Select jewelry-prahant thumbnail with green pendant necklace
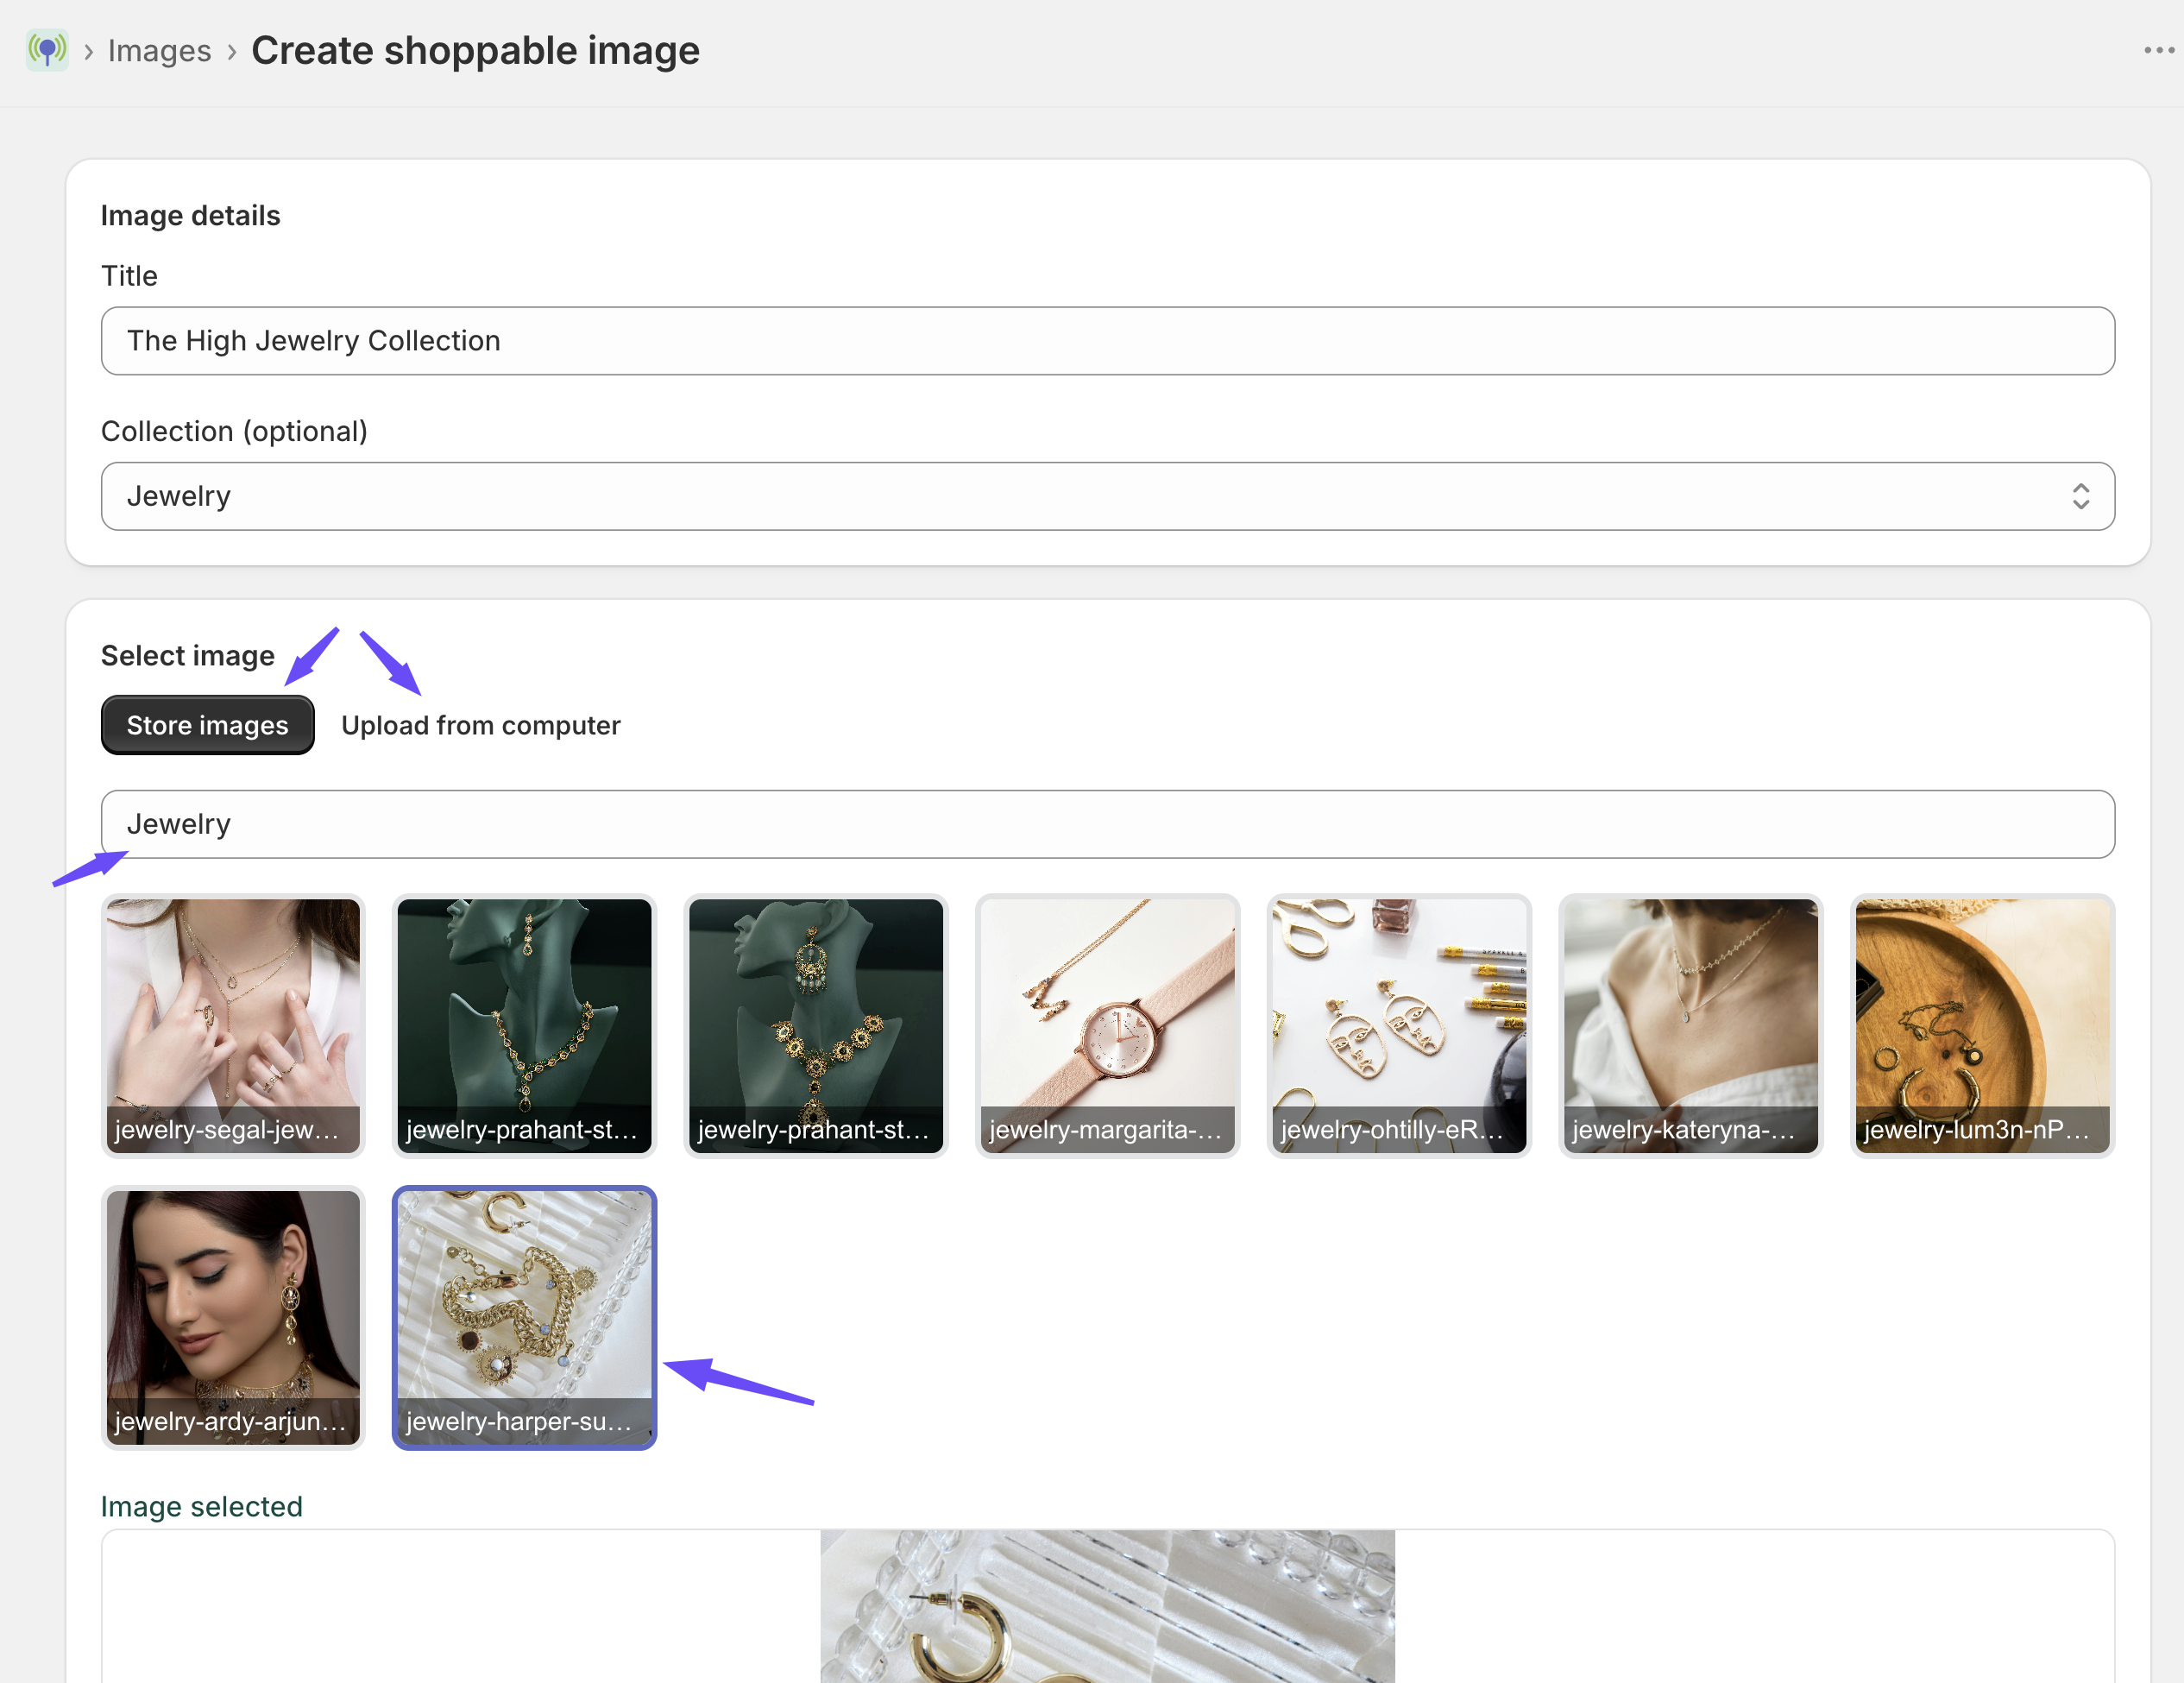This screenshot has width=2184, height=1683. tap(524, 1026)
